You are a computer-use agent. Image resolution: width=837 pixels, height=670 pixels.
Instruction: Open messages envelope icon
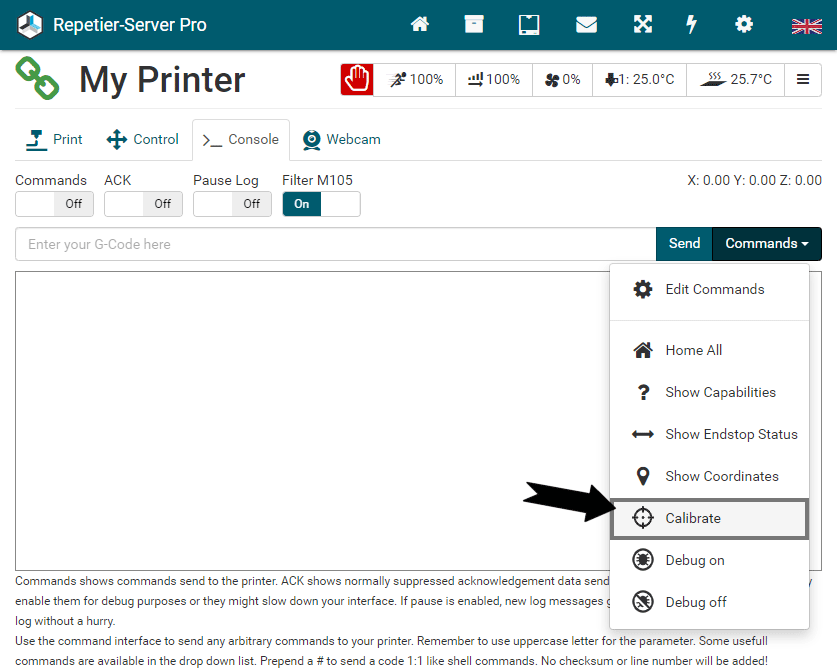pyautogui.click(x=586, y=25)
